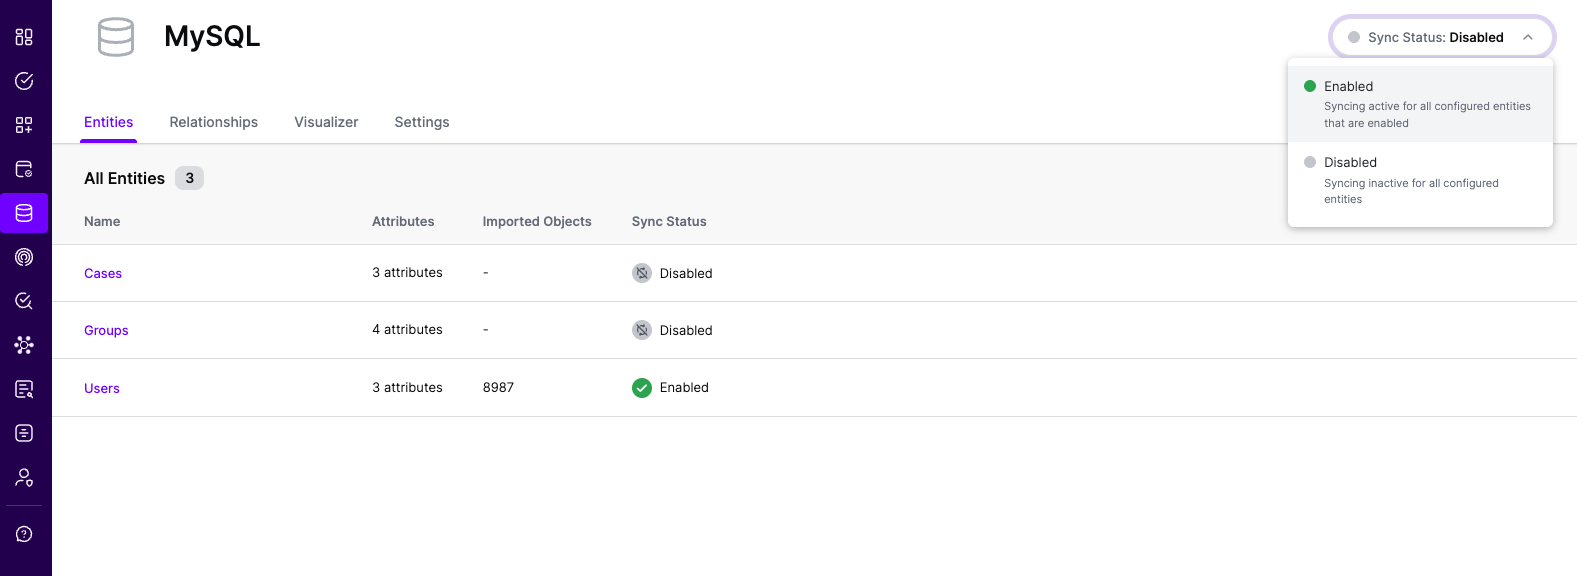Open the Visualizer tab

[326, 122]
